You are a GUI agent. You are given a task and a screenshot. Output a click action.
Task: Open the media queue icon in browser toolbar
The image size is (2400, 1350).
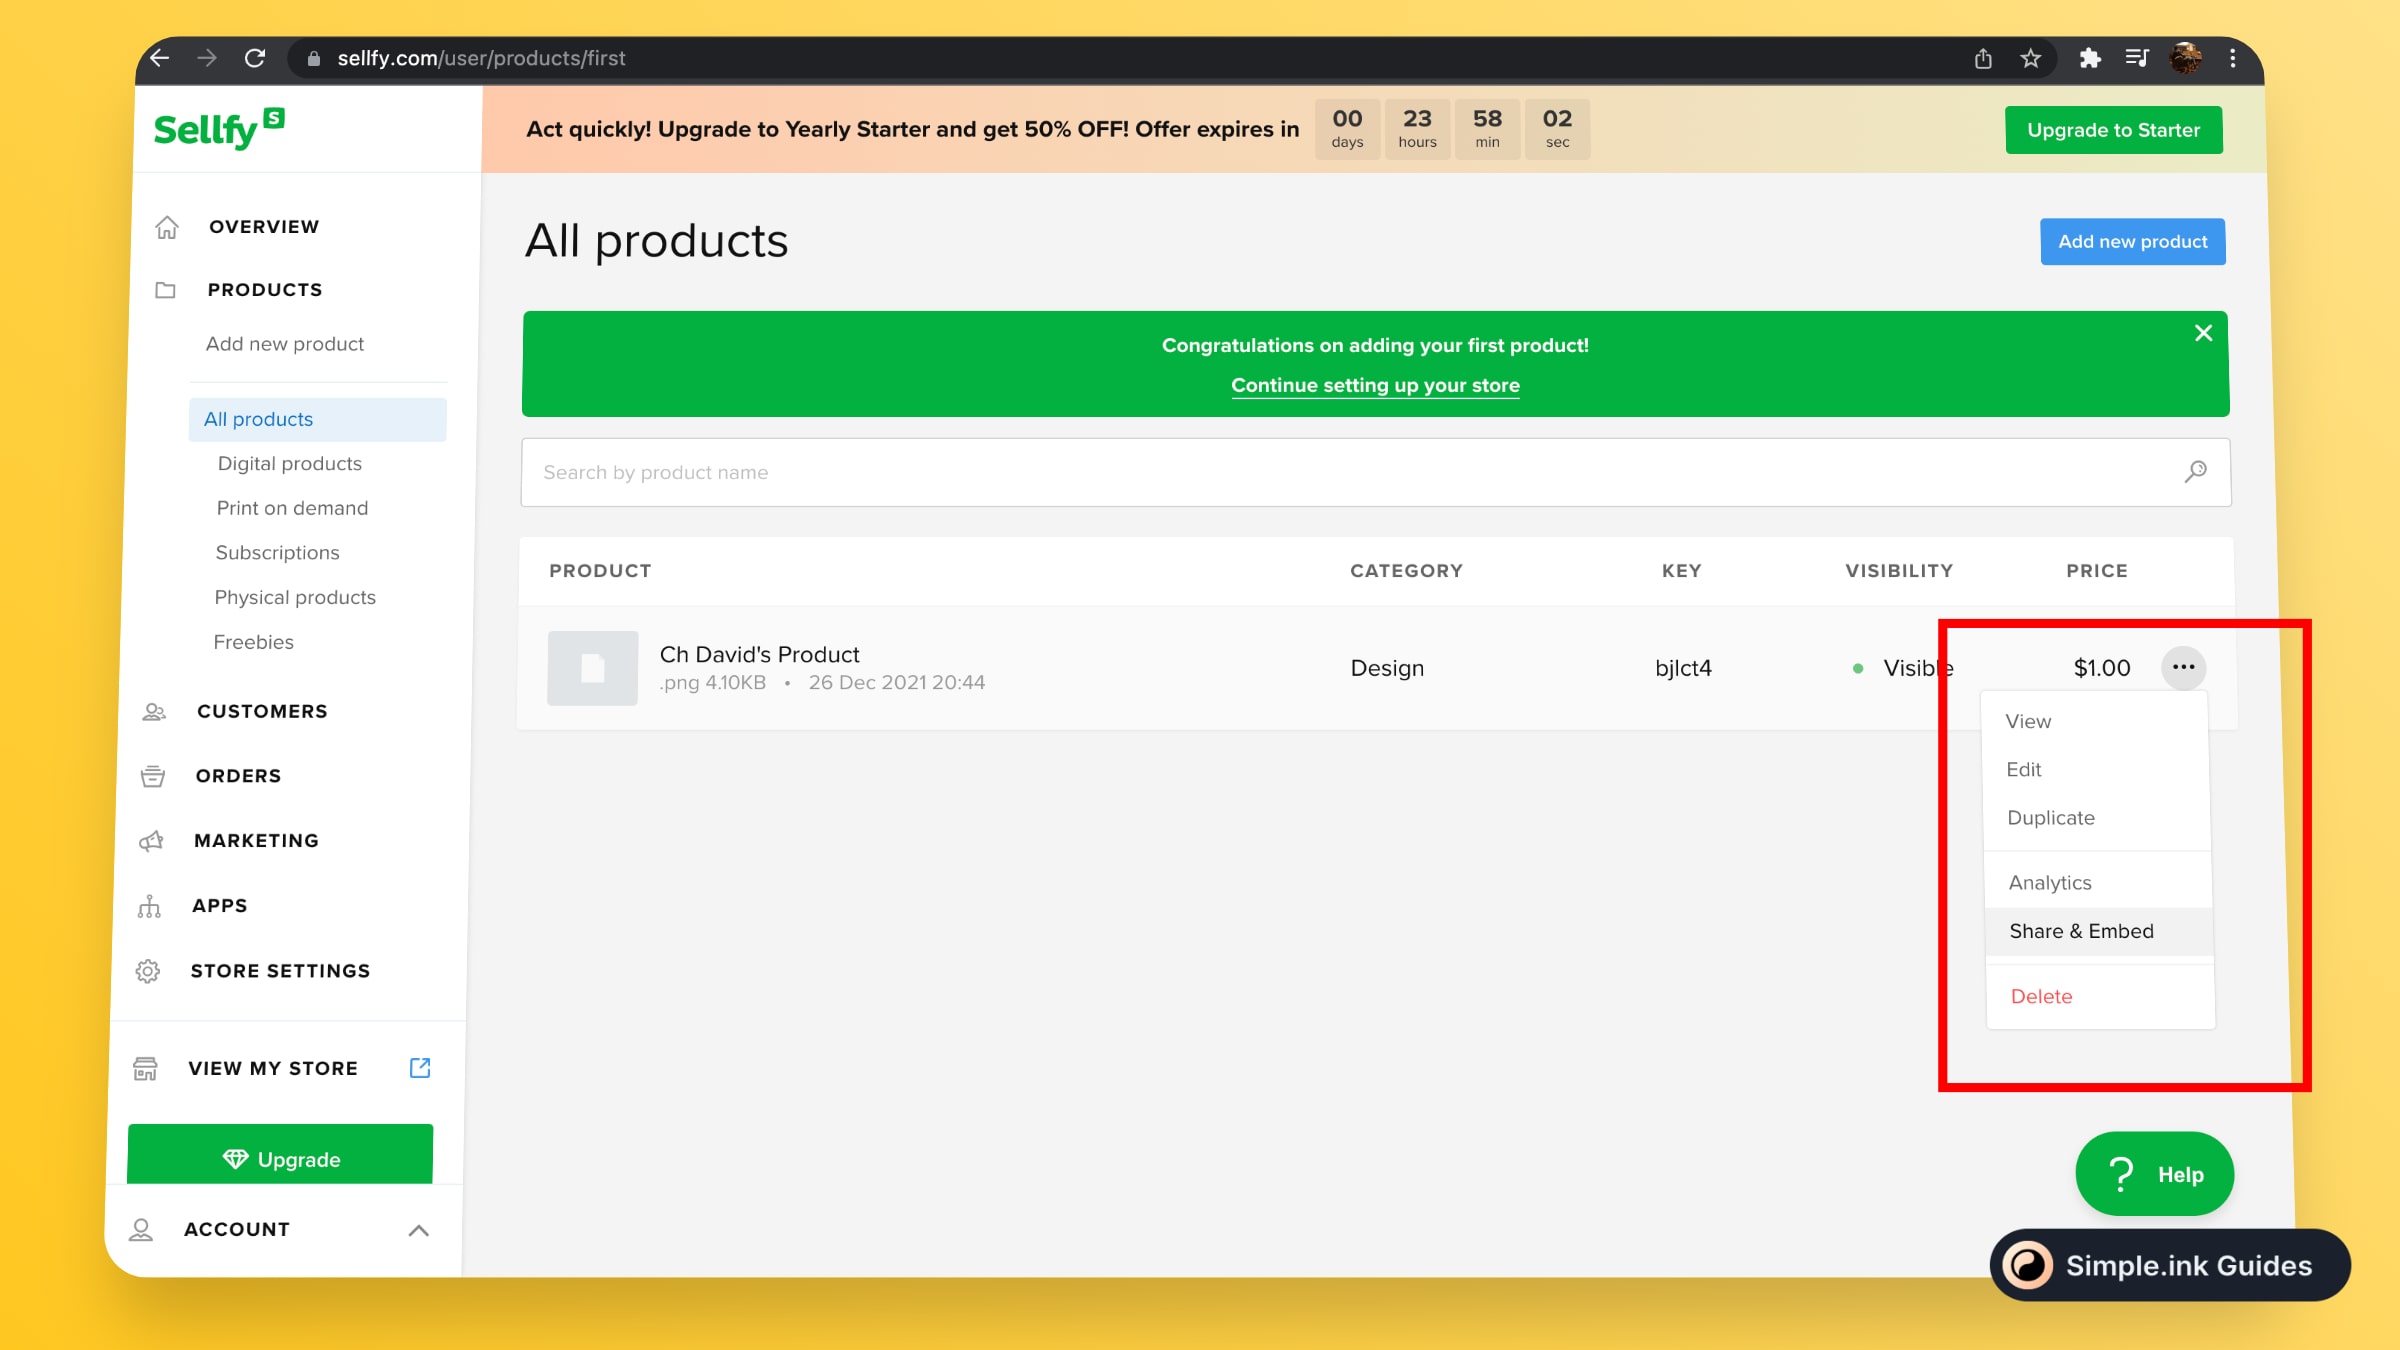tap(2137, 58)
